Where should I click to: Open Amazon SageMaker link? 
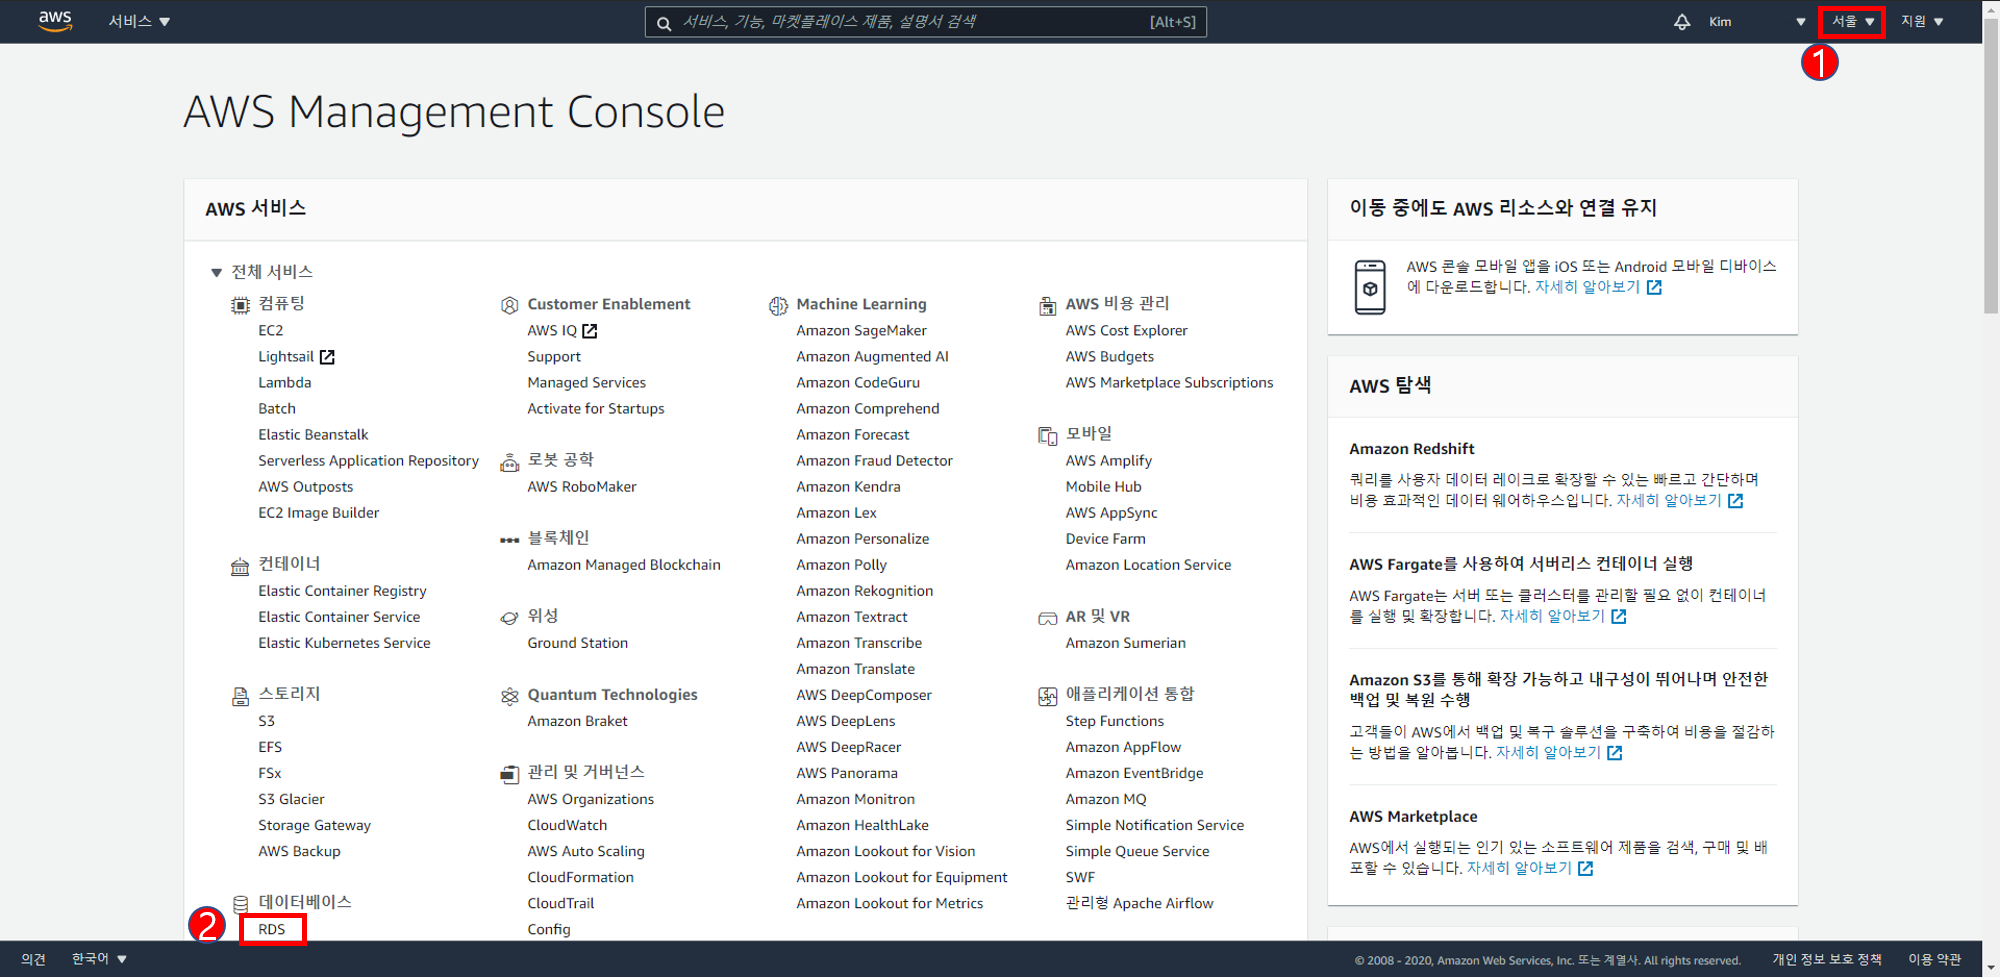(x=861, y=331)
